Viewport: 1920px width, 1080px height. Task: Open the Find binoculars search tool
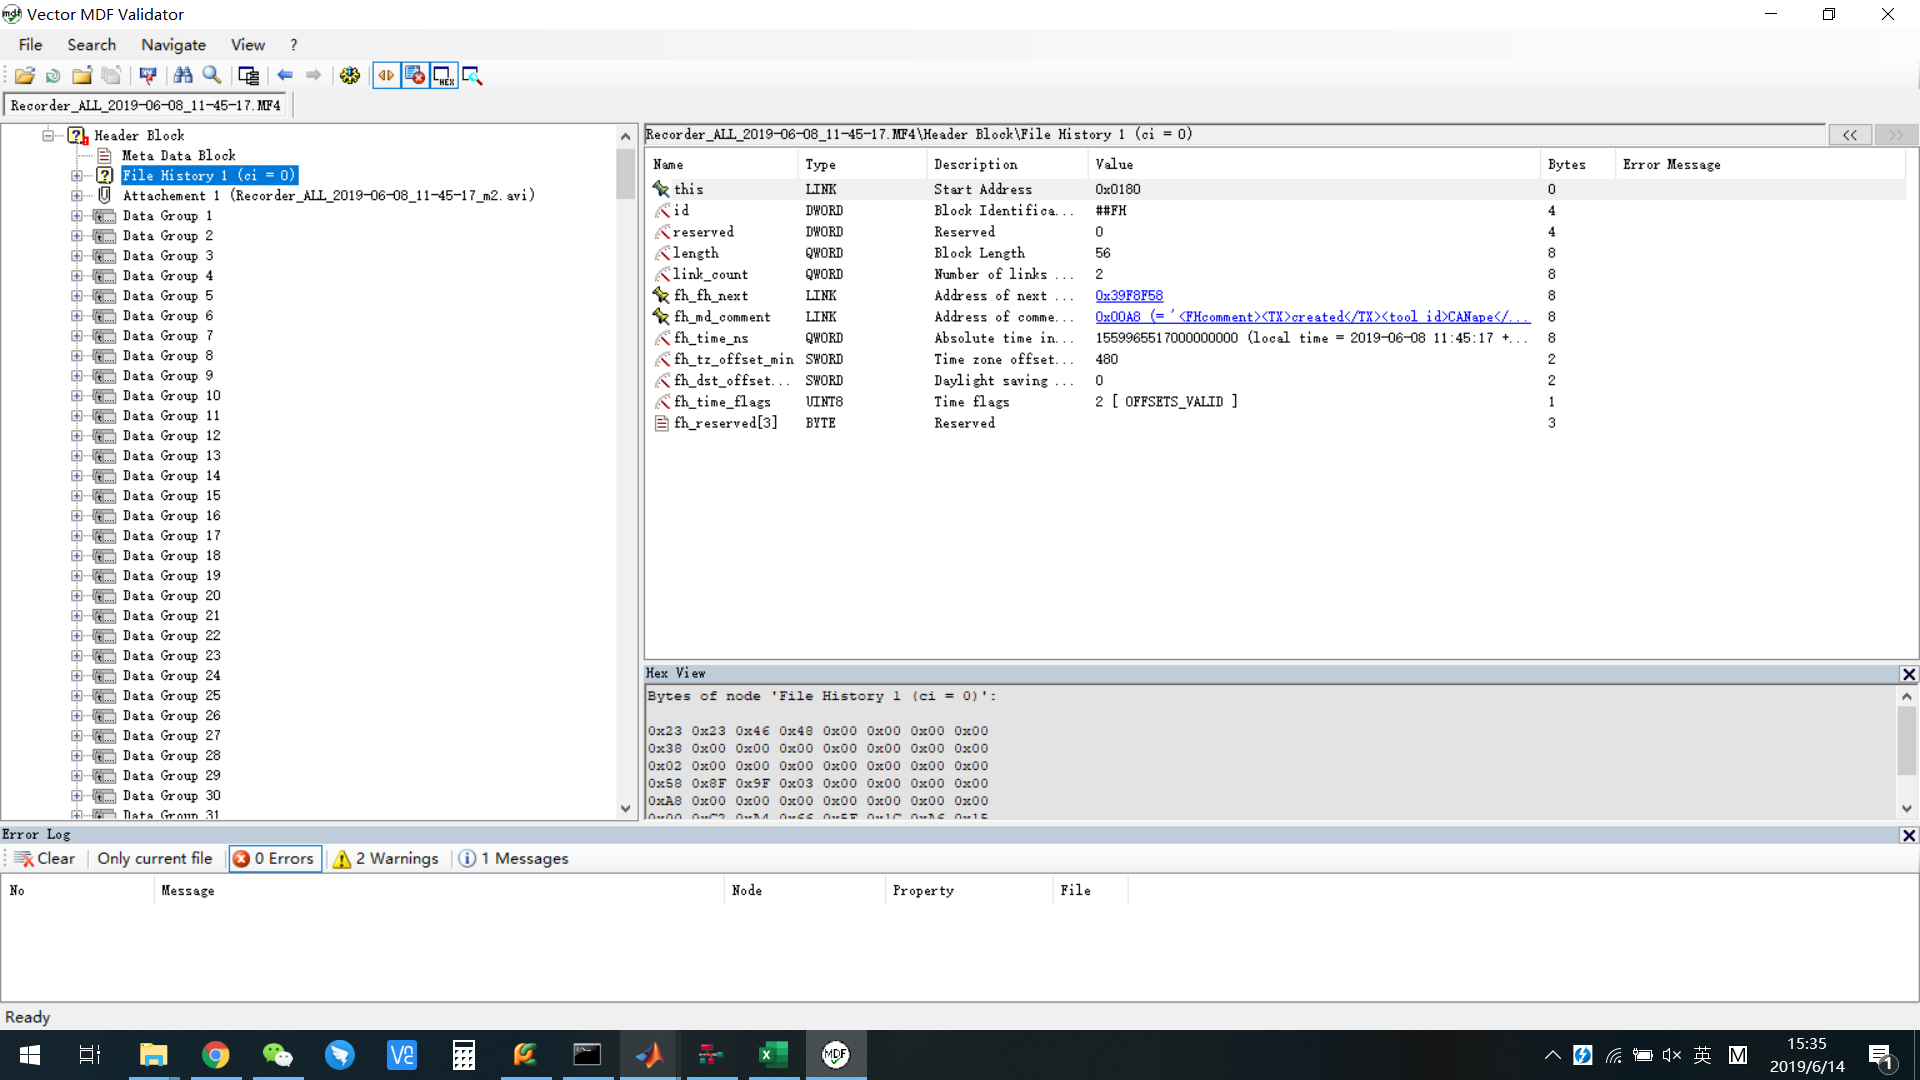pos(183,75)
